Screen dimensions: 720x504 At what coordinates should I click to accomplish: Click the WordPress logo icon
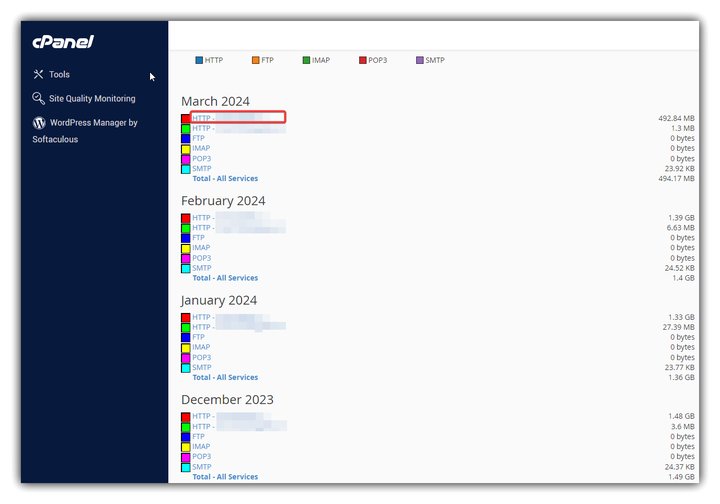click(39, 123)
